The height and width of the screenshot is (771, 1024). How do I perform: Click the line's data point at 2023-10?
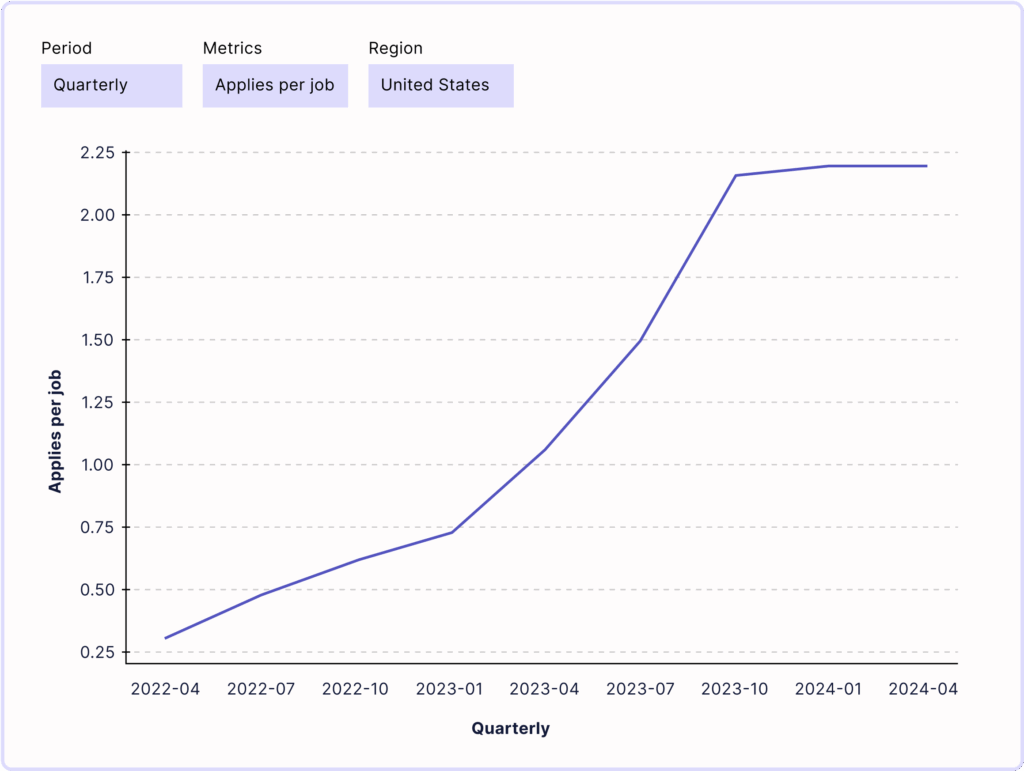(736, 176)
